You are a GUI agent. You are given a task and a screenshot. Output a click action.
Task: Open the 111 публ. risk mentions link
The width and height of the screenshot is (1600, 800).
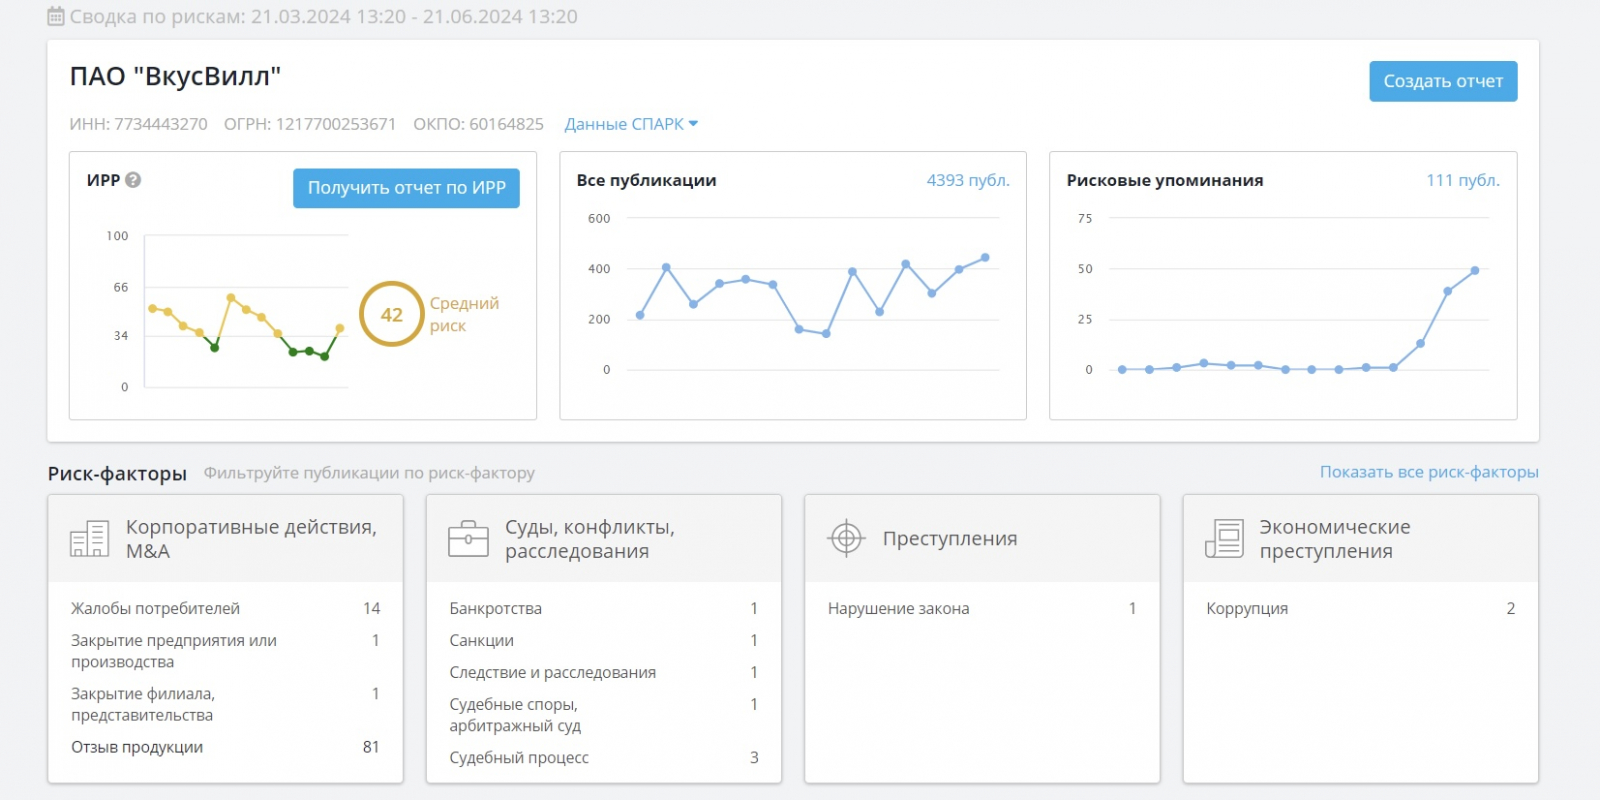(1462, 180)
